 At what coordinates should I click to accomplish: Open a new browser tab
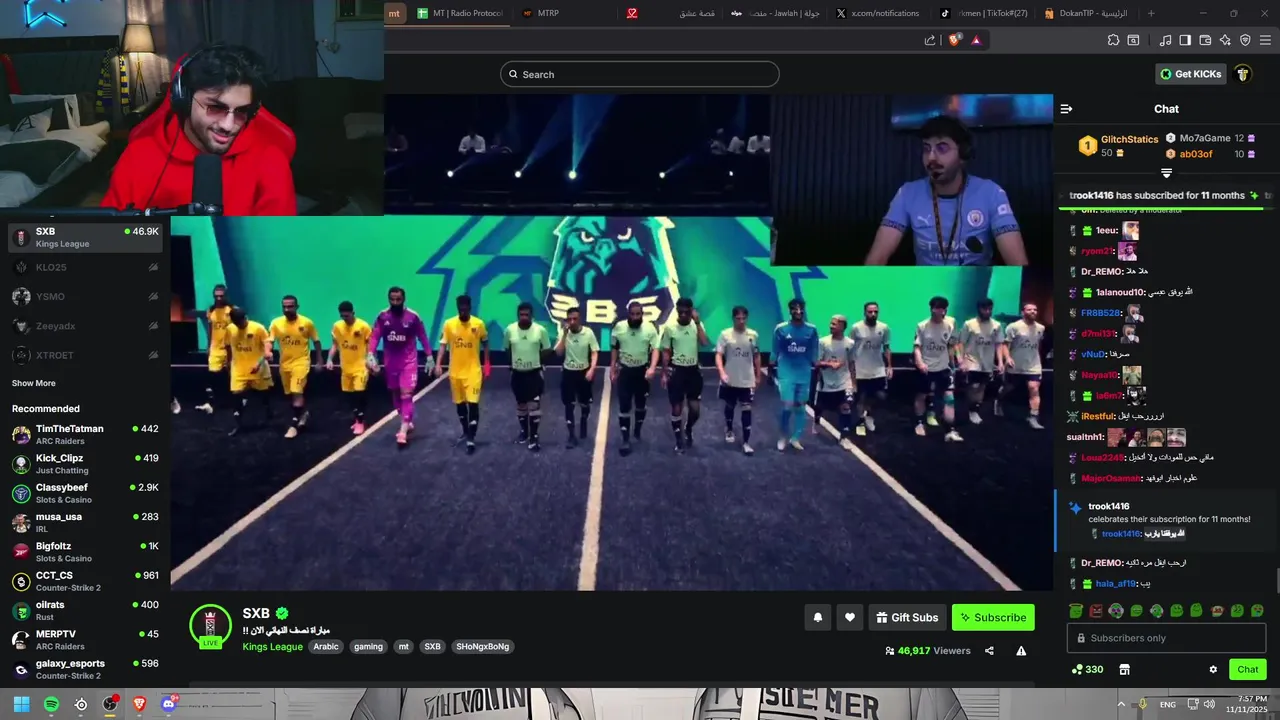(x=1151, y=13)
